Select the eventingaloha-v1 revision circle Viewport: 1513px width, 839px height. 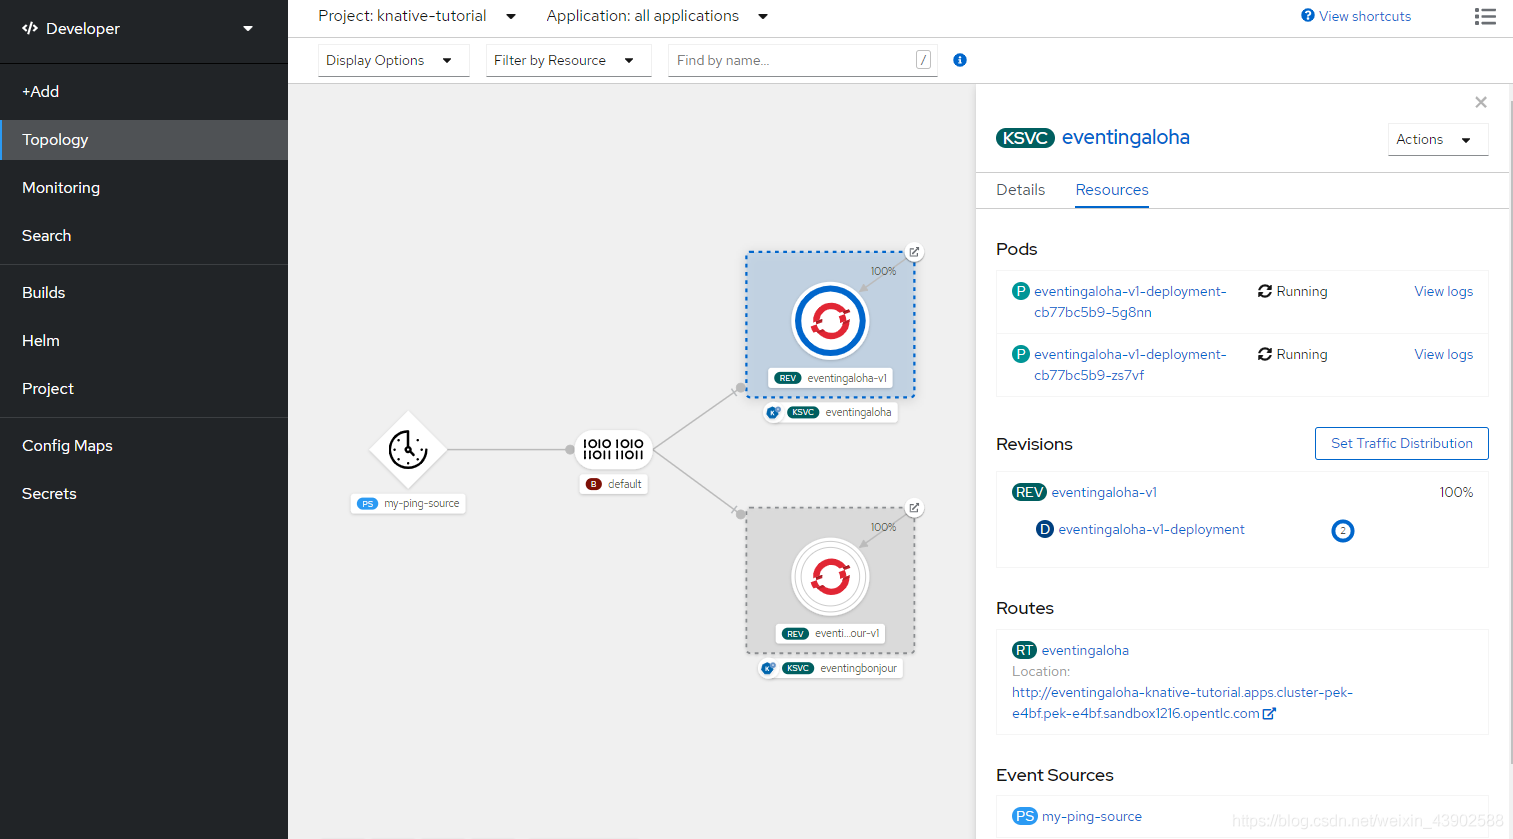pos(830,321)
